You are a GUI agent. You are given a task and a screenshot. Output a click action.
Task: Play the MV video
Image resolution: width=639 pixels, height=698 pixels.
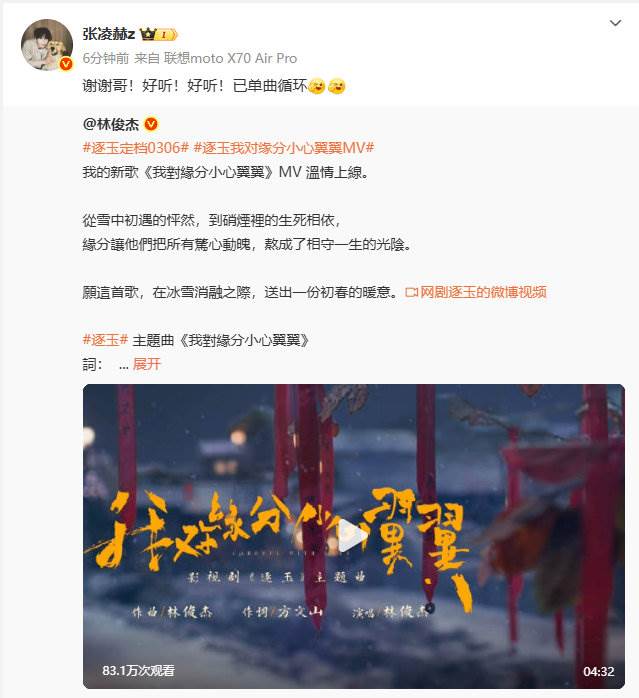(x=354, y=536)
